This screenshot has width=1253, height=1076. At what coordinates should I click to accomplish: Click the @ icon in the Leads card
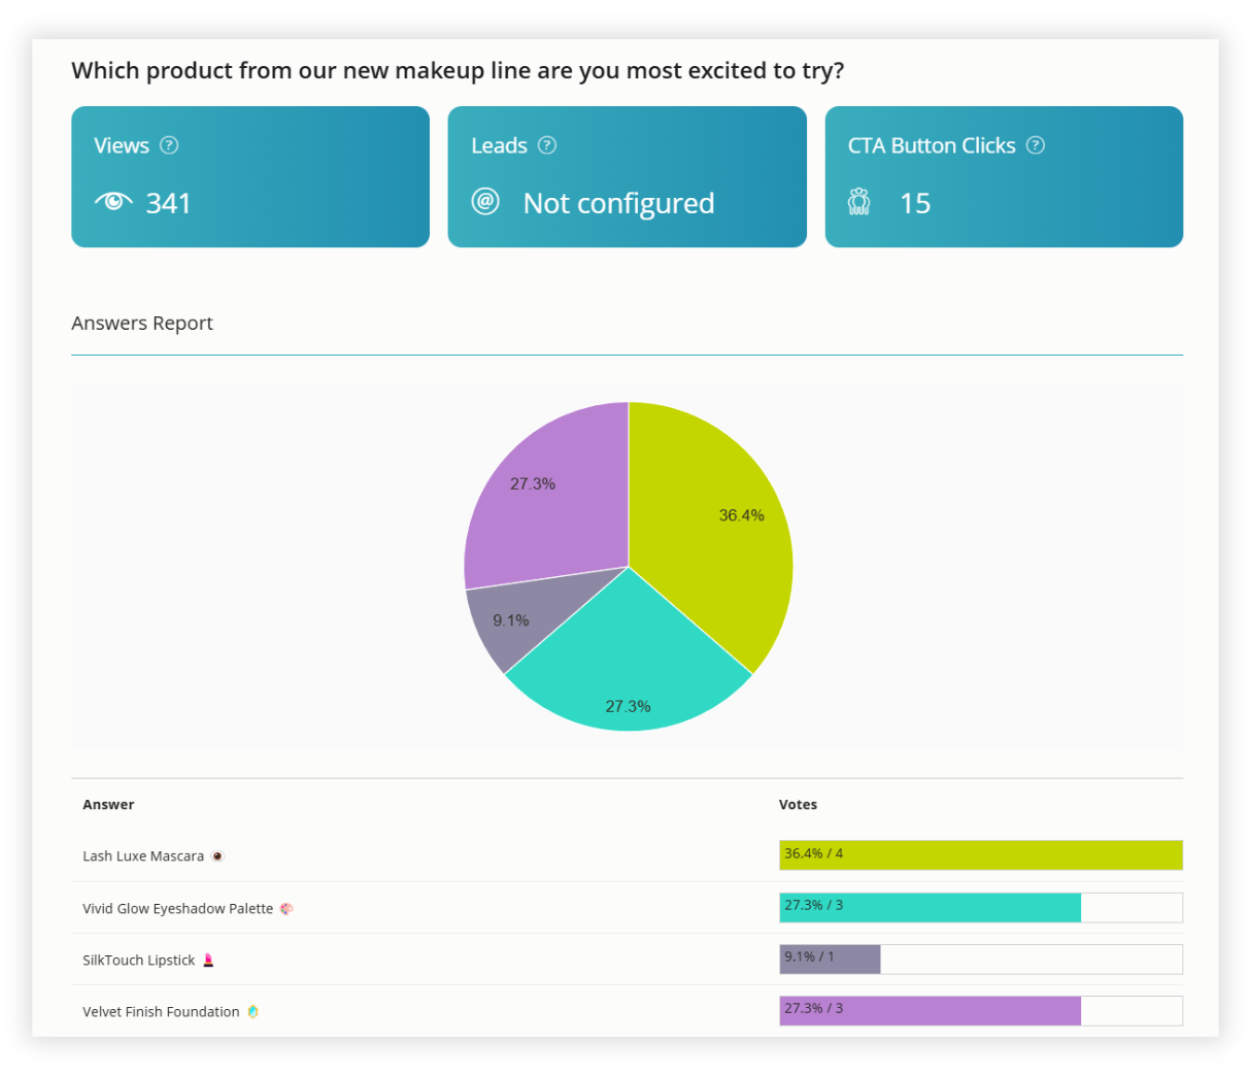[x=488, y=203]
